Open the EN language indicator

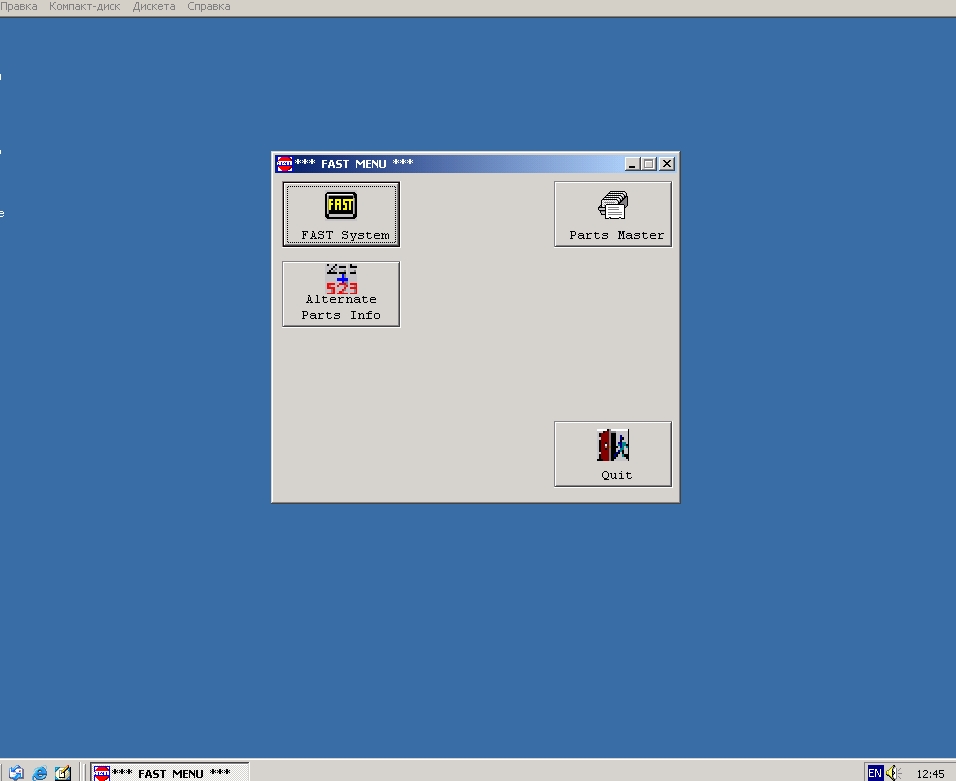click(875, 772)
